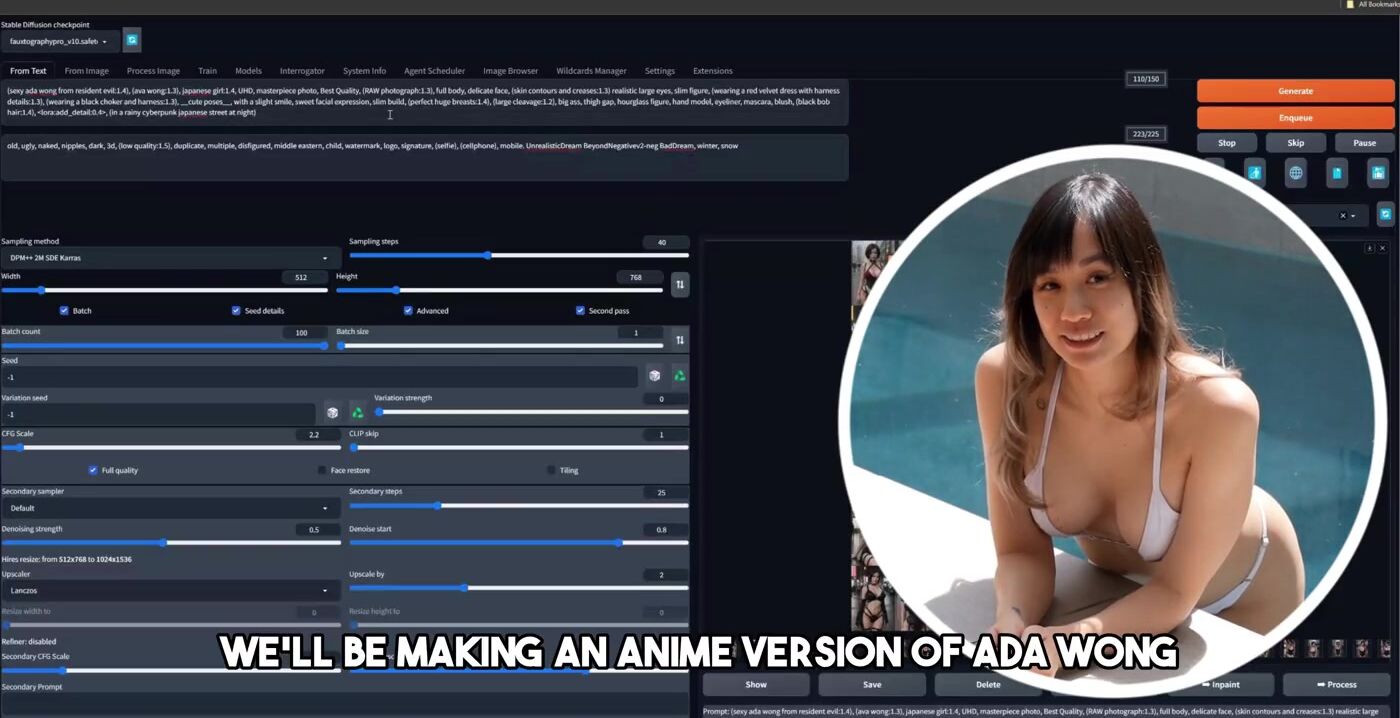Disable the Second pass checkbox

point(580,311)
